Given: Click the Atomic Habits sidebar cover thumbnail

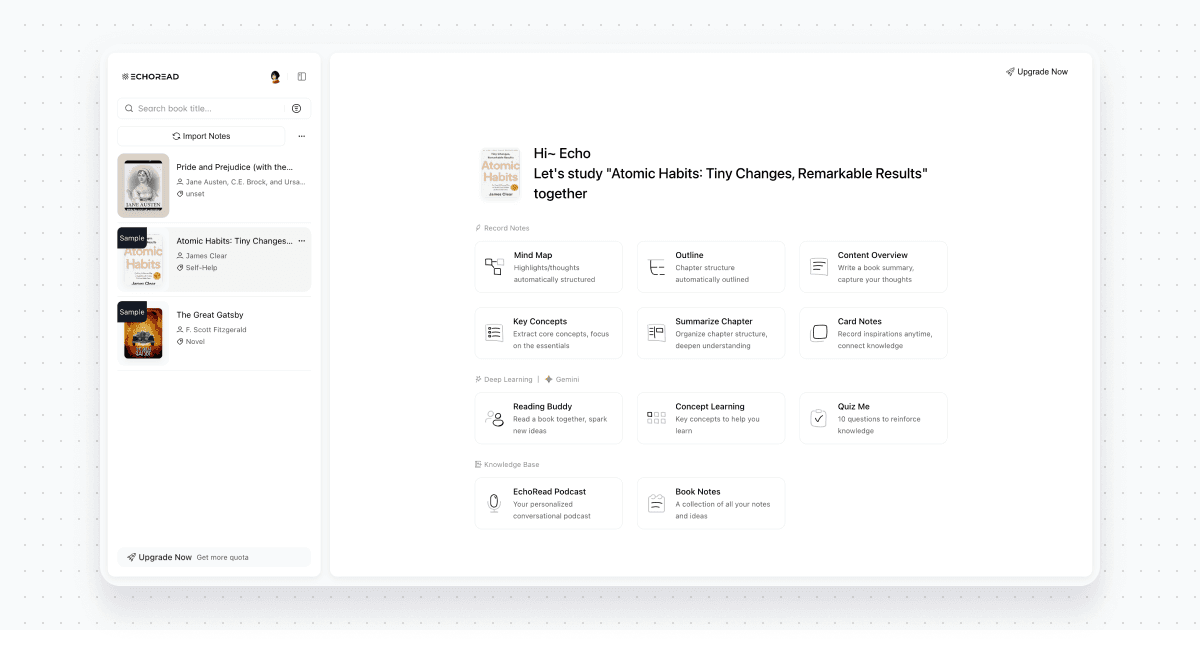Looking at the screenshot, I should pos(143,259).
